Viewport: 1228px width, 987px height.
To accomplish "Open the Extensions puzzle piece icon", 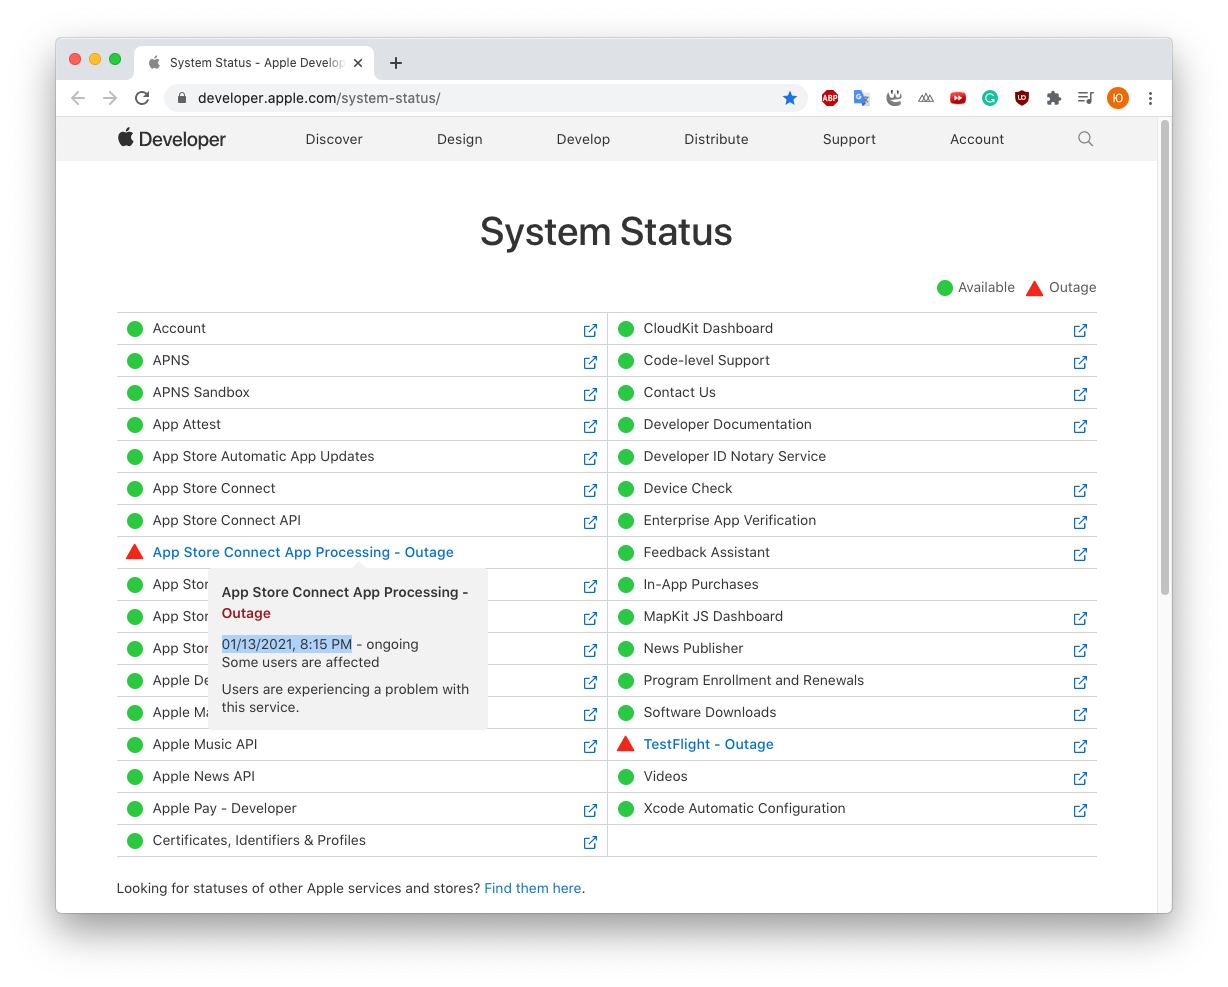I will (x=1053, y=98).
